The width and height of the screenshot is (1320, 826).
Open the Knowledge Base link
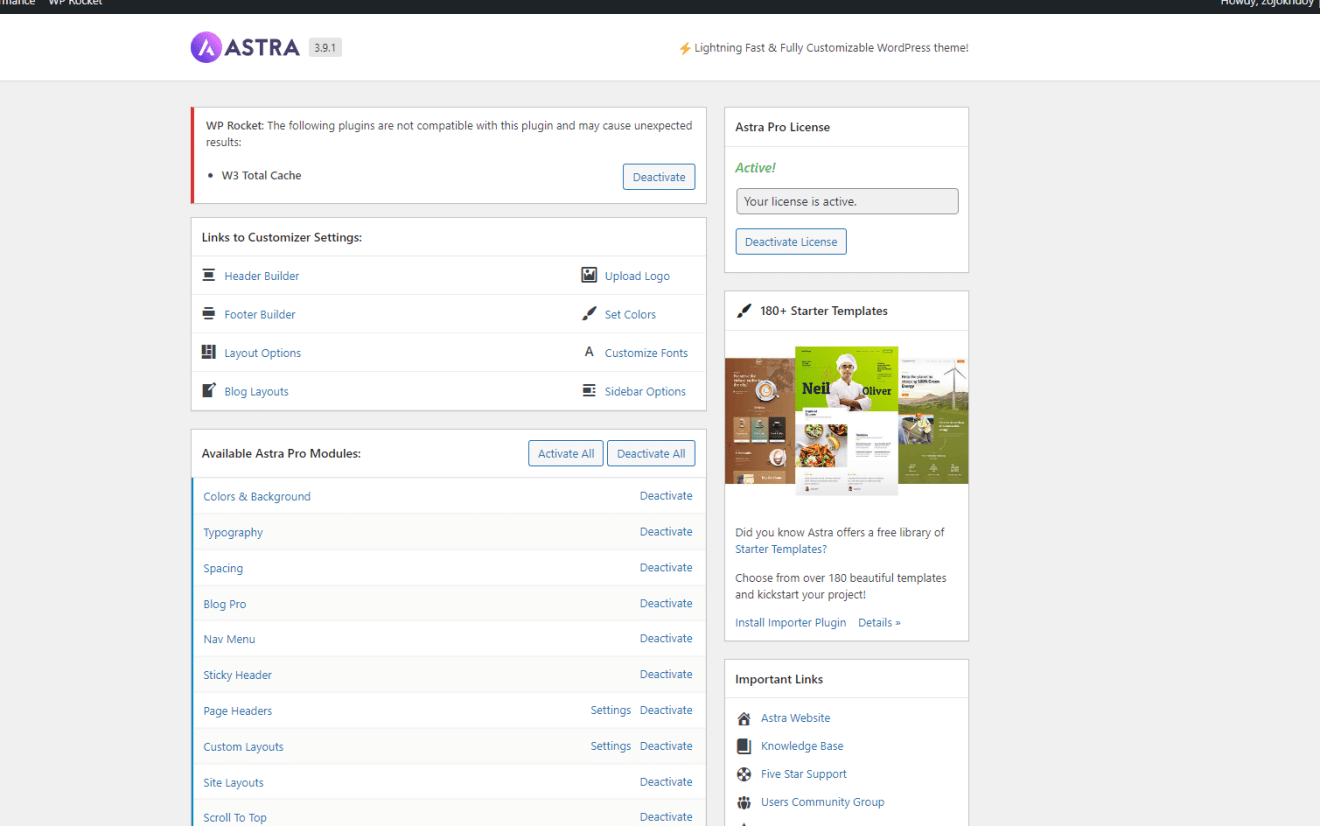(801, 746)
